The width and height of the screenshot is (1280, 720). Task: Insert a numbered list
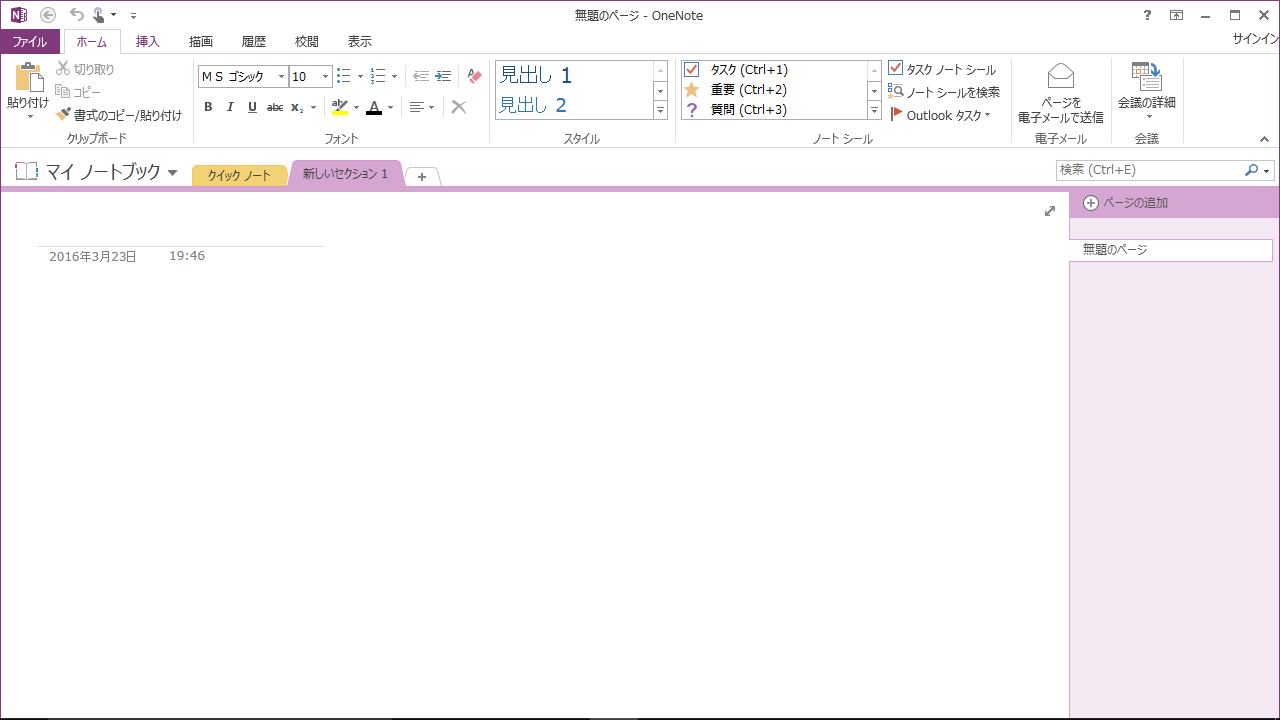tap(378, 76)
